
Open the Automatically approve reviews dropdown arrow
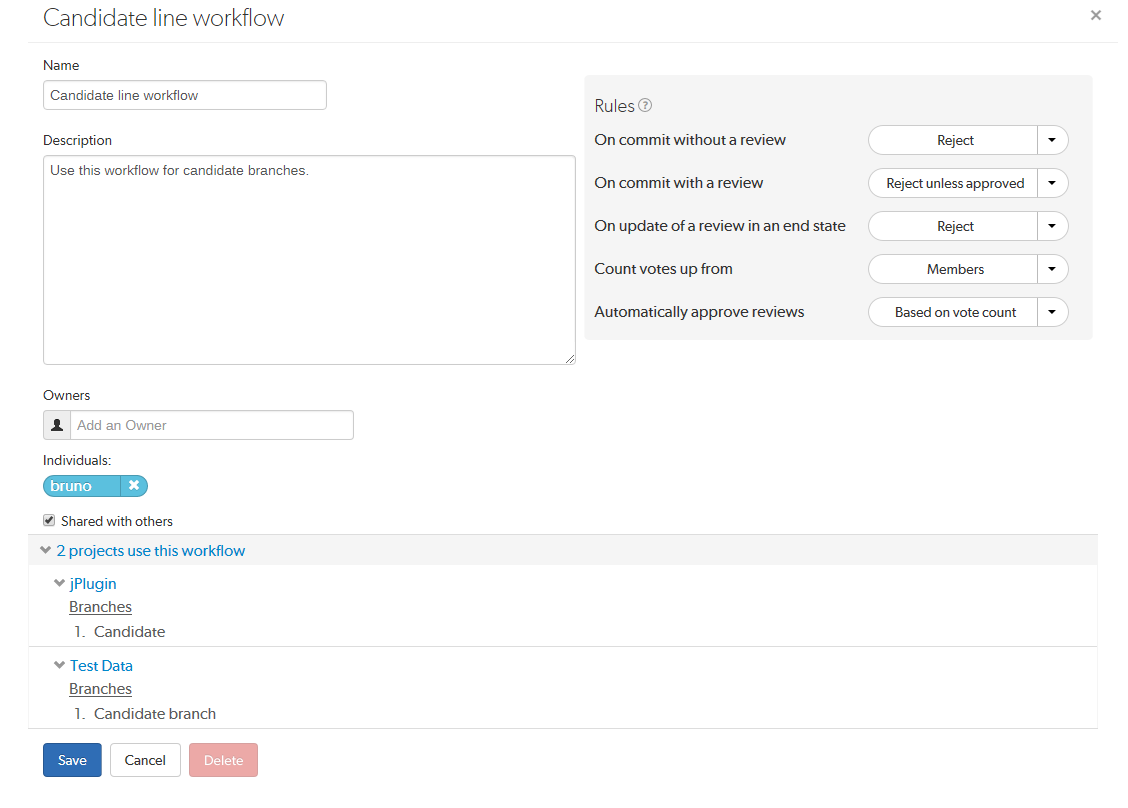coord(1052,312)
